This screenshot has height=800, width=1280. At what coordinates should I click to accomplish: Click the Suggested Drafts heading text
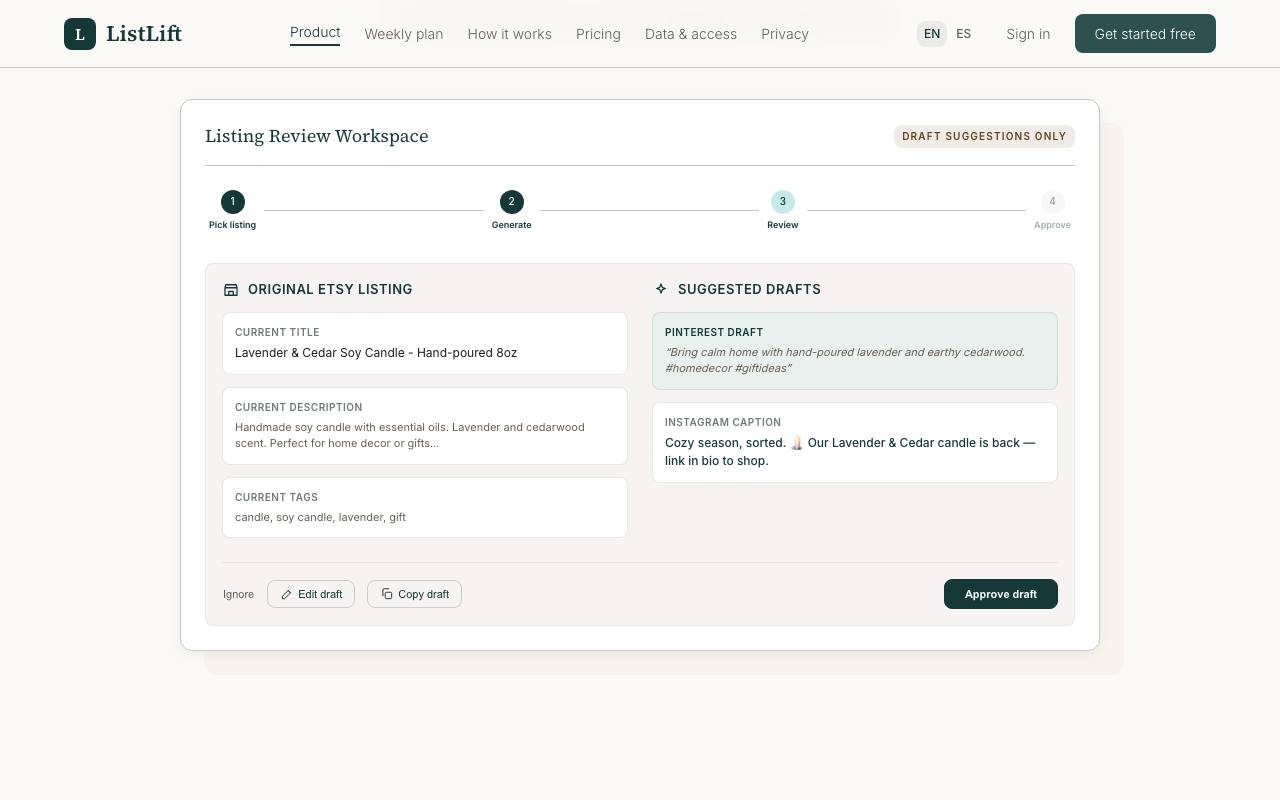click(x=749, y=289)
